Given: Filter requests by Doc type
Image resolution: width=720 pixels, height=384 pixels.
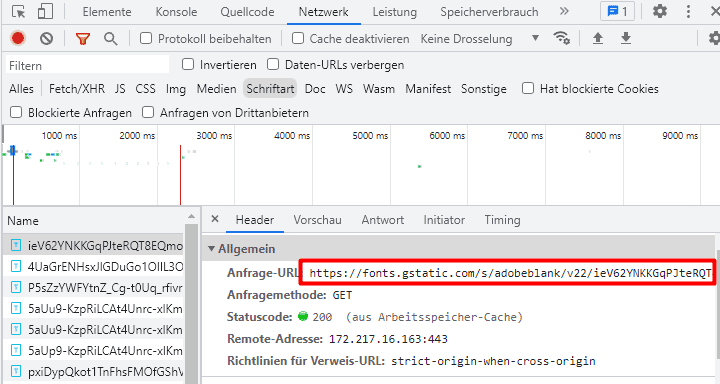Looking at the screenshot, I should [315, 89].
